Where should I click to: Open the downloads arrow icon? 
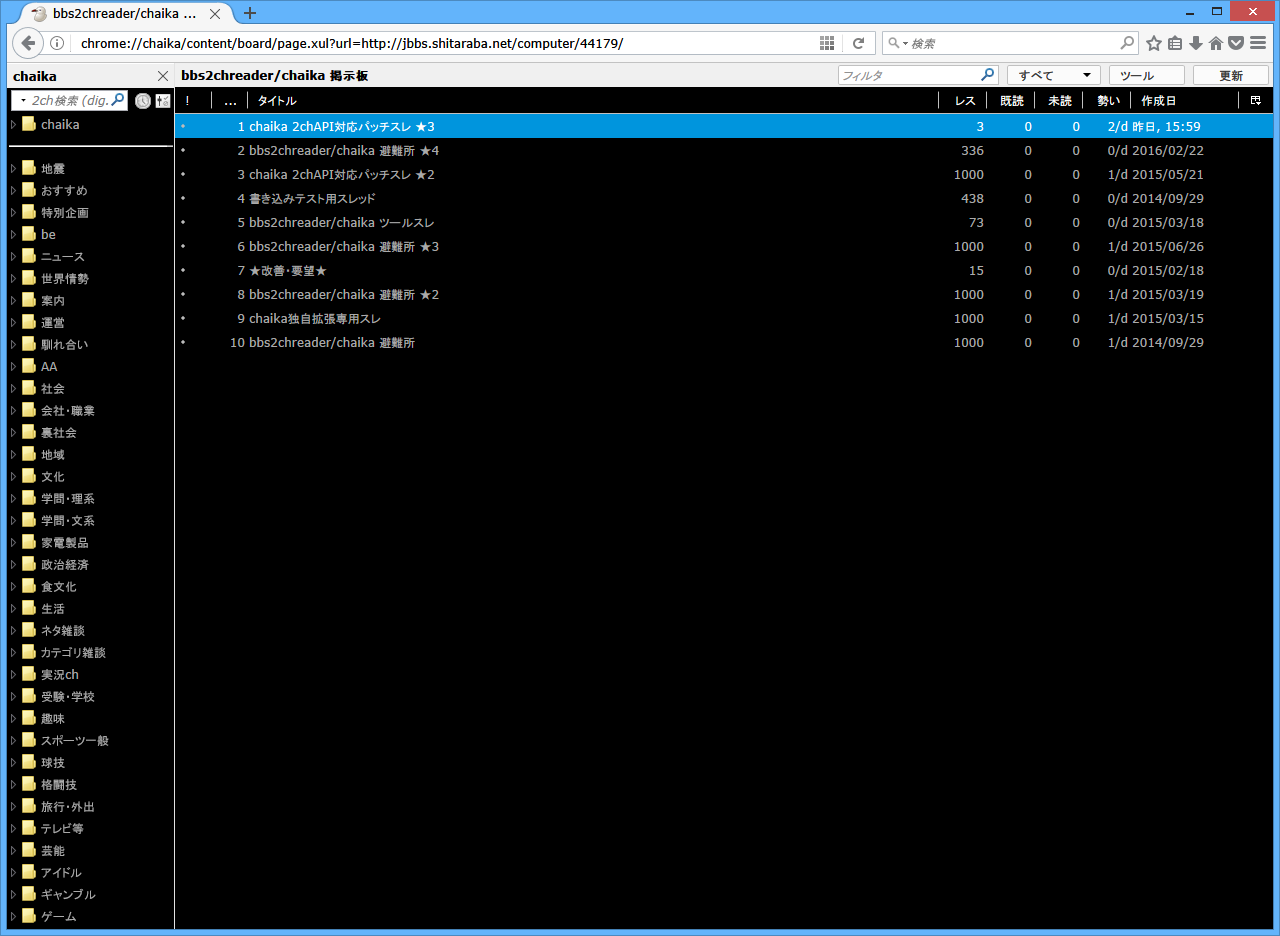1195,43
